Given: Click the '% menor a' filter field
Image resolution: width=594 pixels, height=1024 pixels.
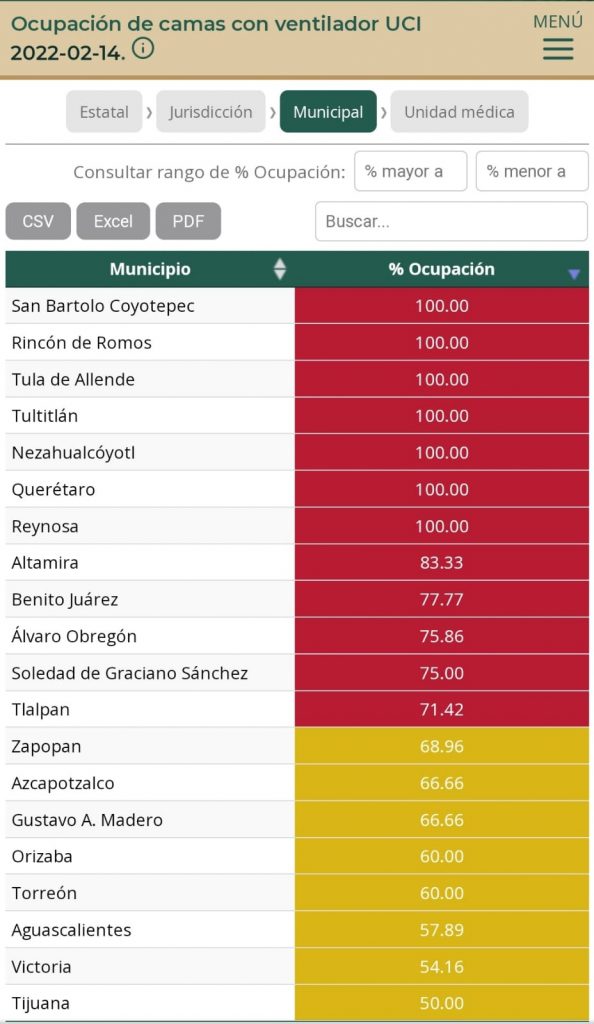Looking at the screenshot, I should [533, 171].
